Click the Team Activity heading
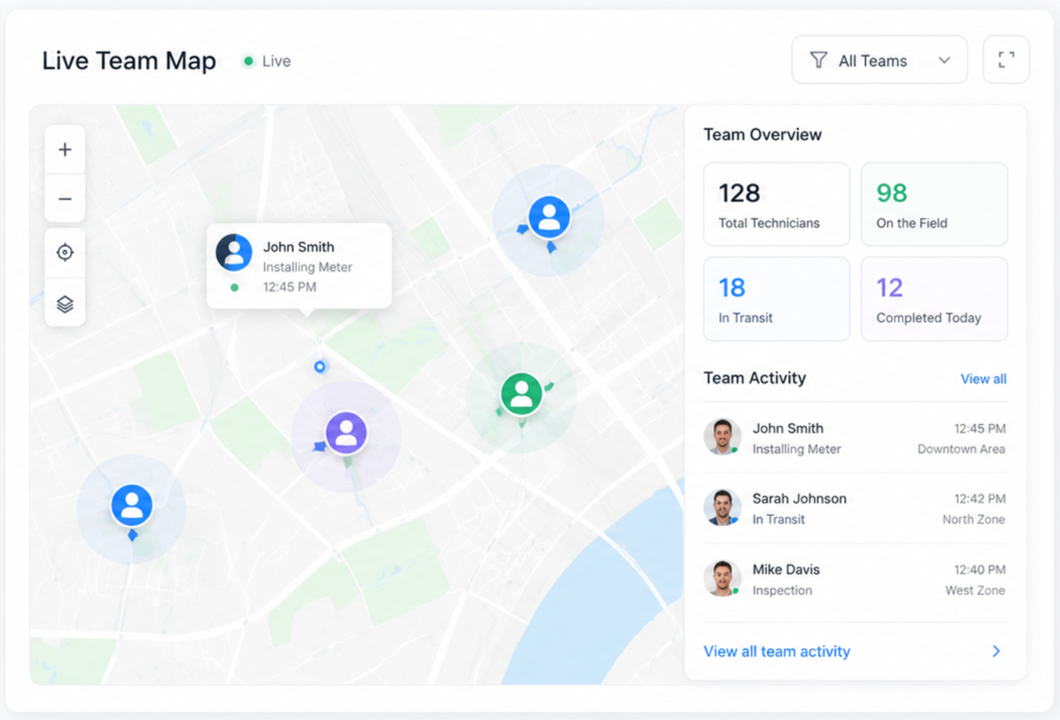The image size is (1060, 720). point(754,378)
